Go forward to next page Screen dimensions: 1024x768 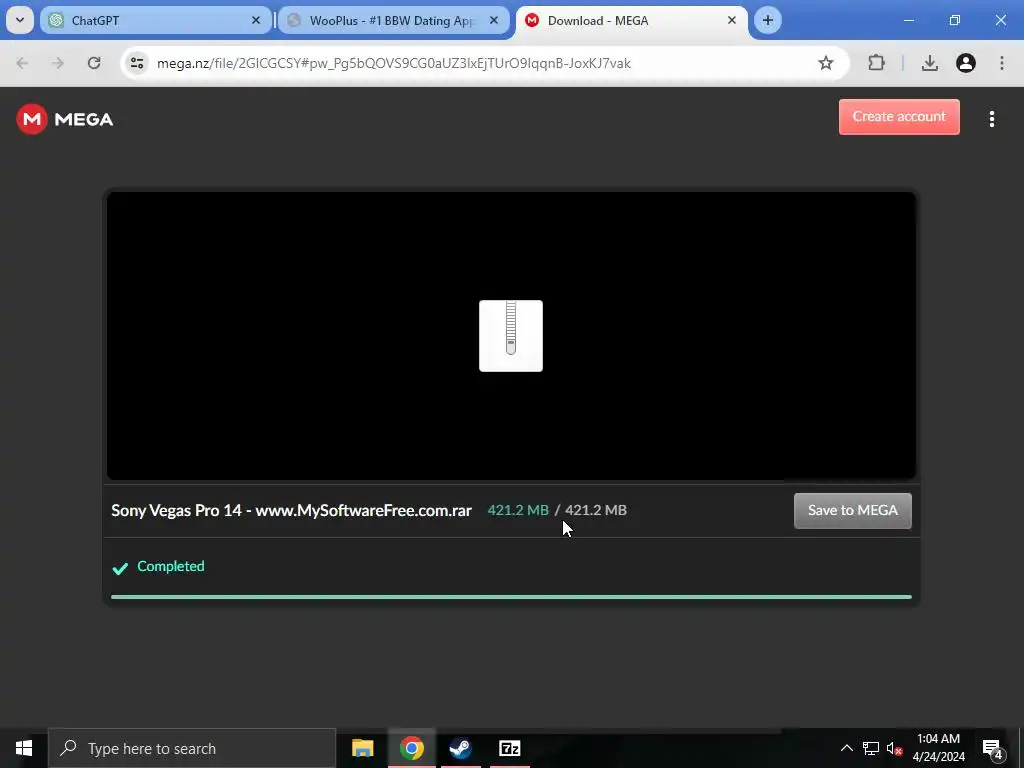[x=58, y=63]
